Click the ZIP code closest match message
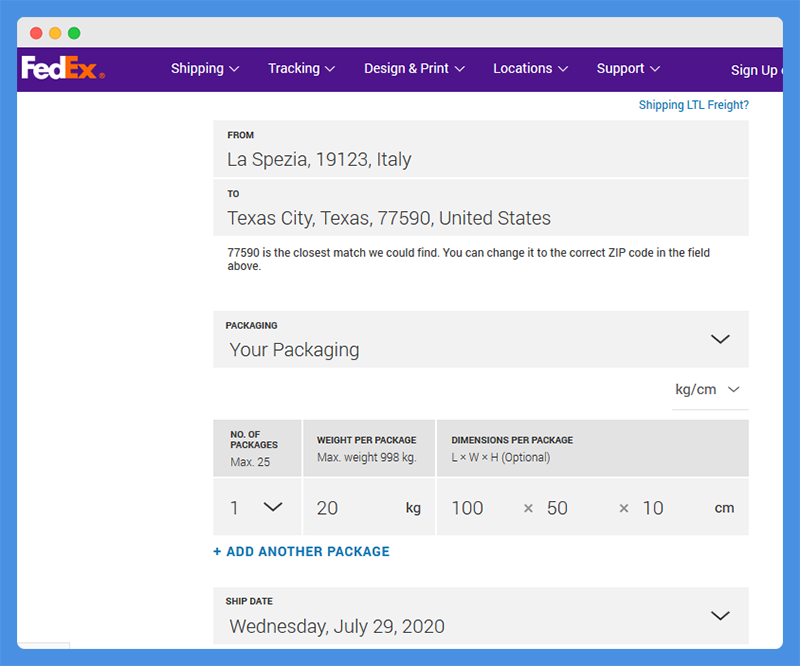 click(x=468, y=259)
